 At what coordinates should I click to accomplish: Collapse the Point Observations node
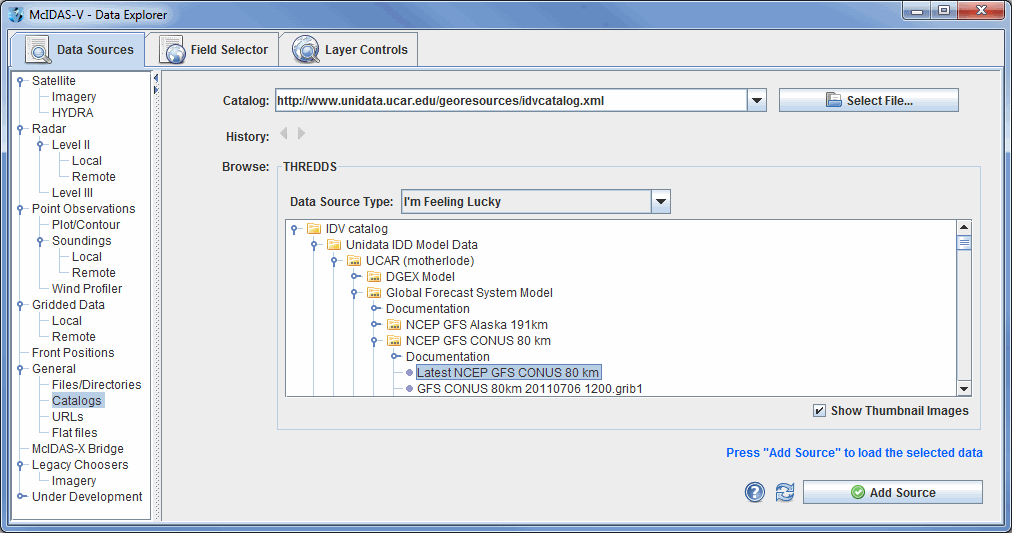[21, 209]
